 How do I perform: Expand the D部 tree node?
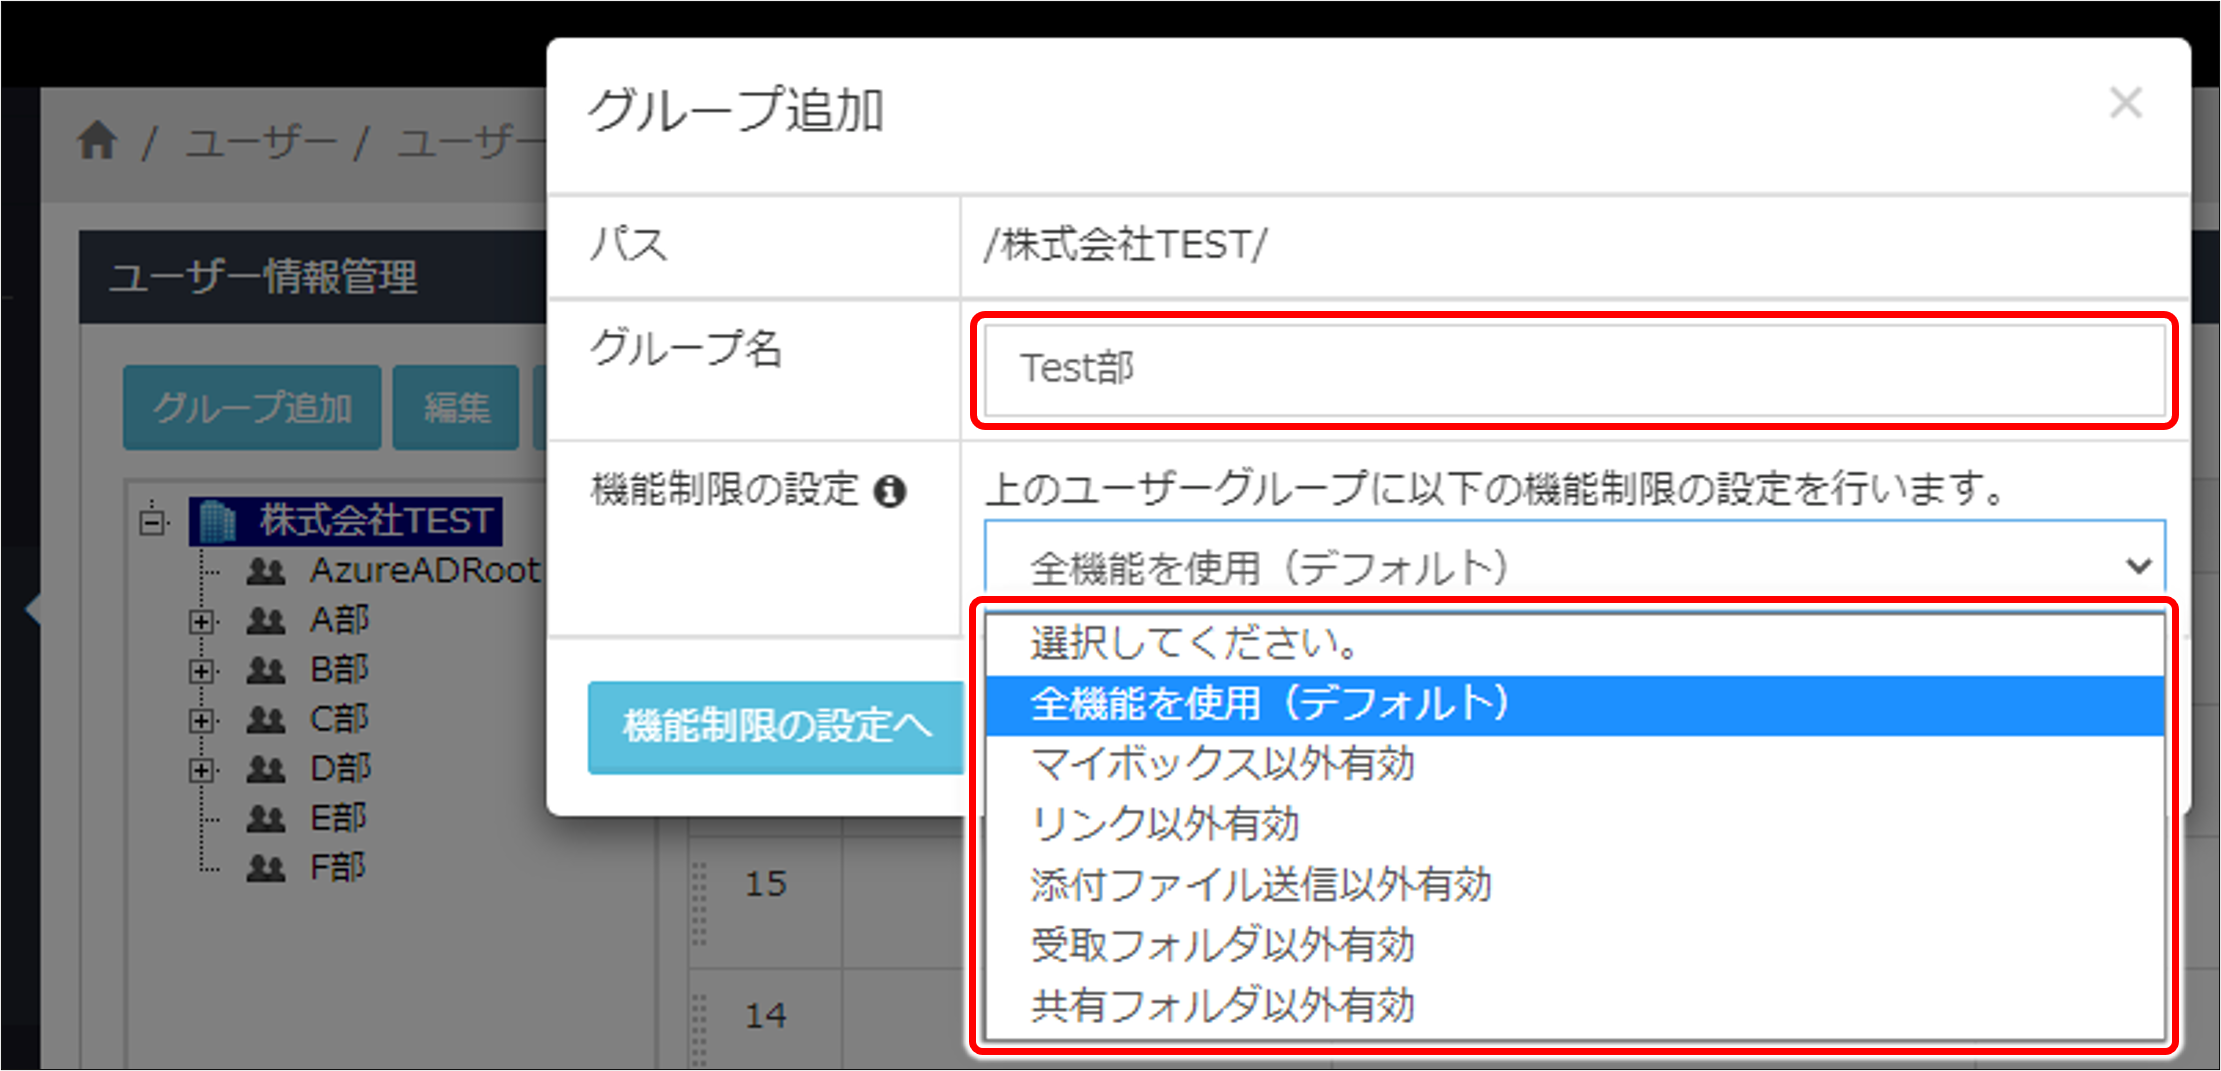tap(201, 769)
